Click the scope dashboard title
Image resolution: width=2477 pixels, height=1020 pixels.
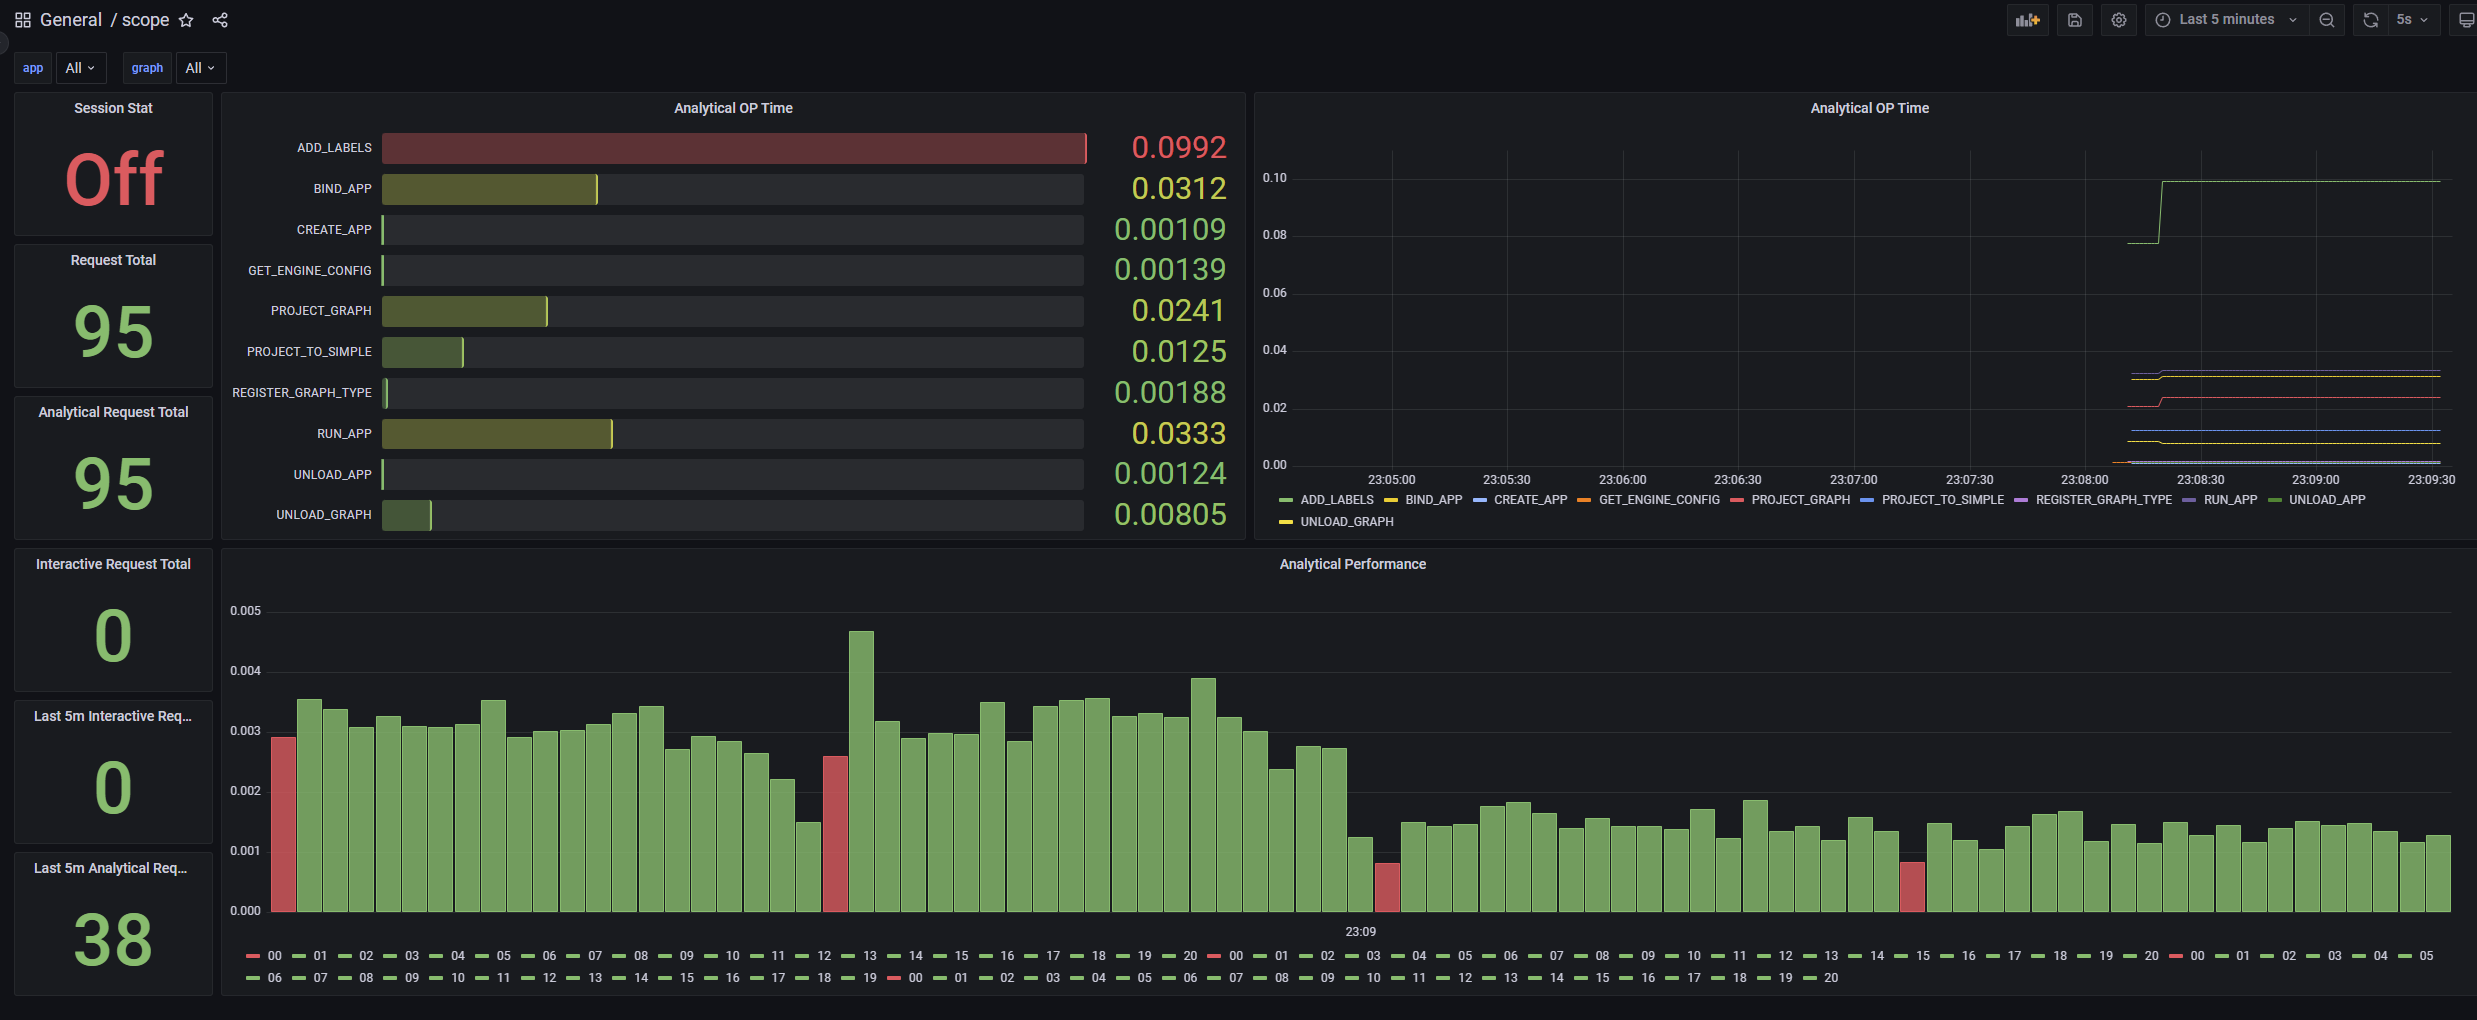pos(145,20)
